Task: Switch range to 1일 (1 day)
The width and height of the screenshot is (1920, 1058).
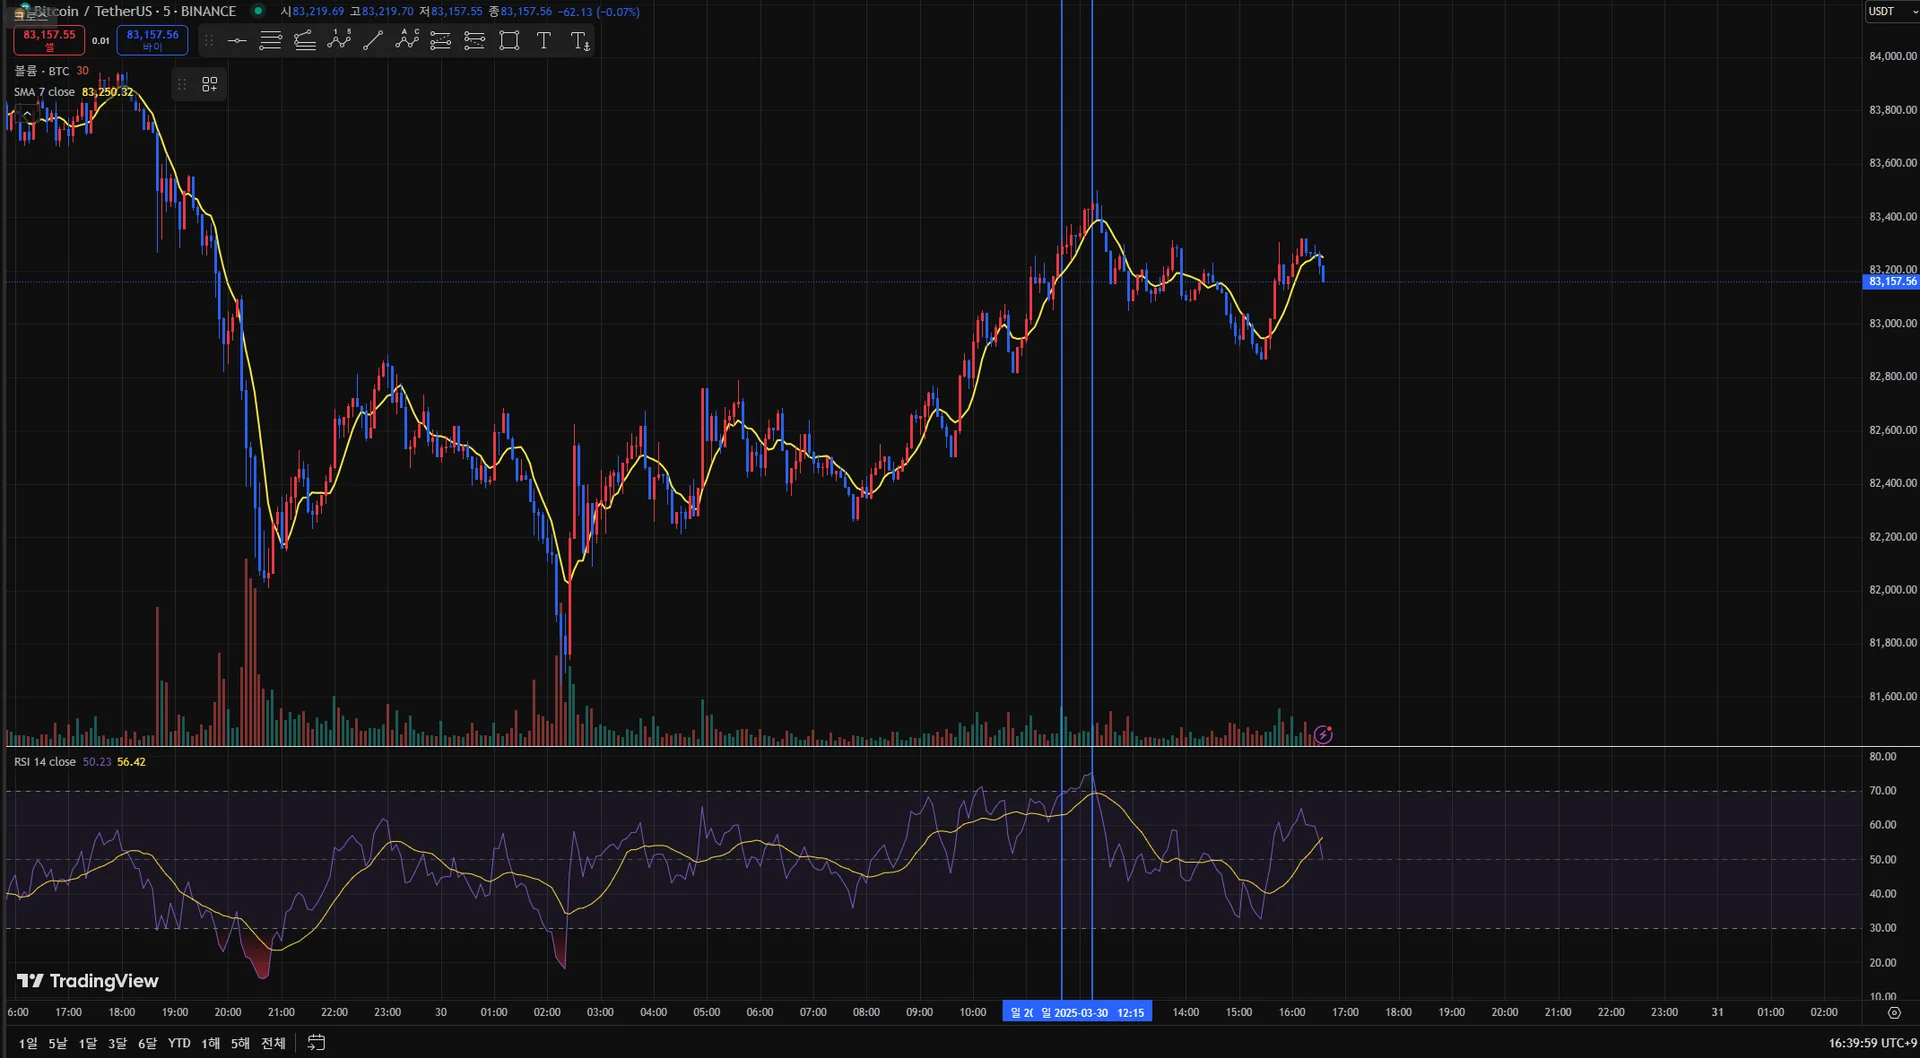Action: pos(28,1043)
